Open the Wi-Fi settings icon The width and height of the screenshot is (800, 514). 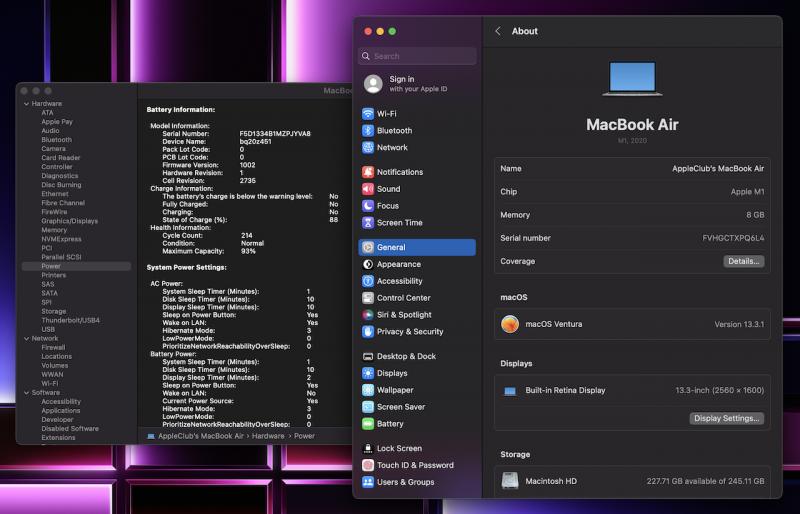[x=368, y=114]
